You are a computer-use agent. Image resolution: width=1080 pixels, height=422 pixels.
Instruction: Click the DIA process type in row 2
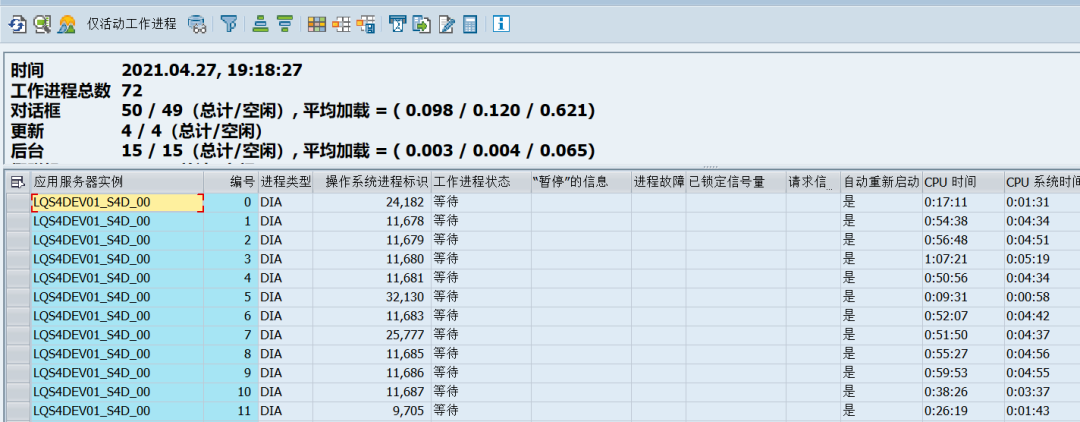pyautogui.click(x=285, y=240)
